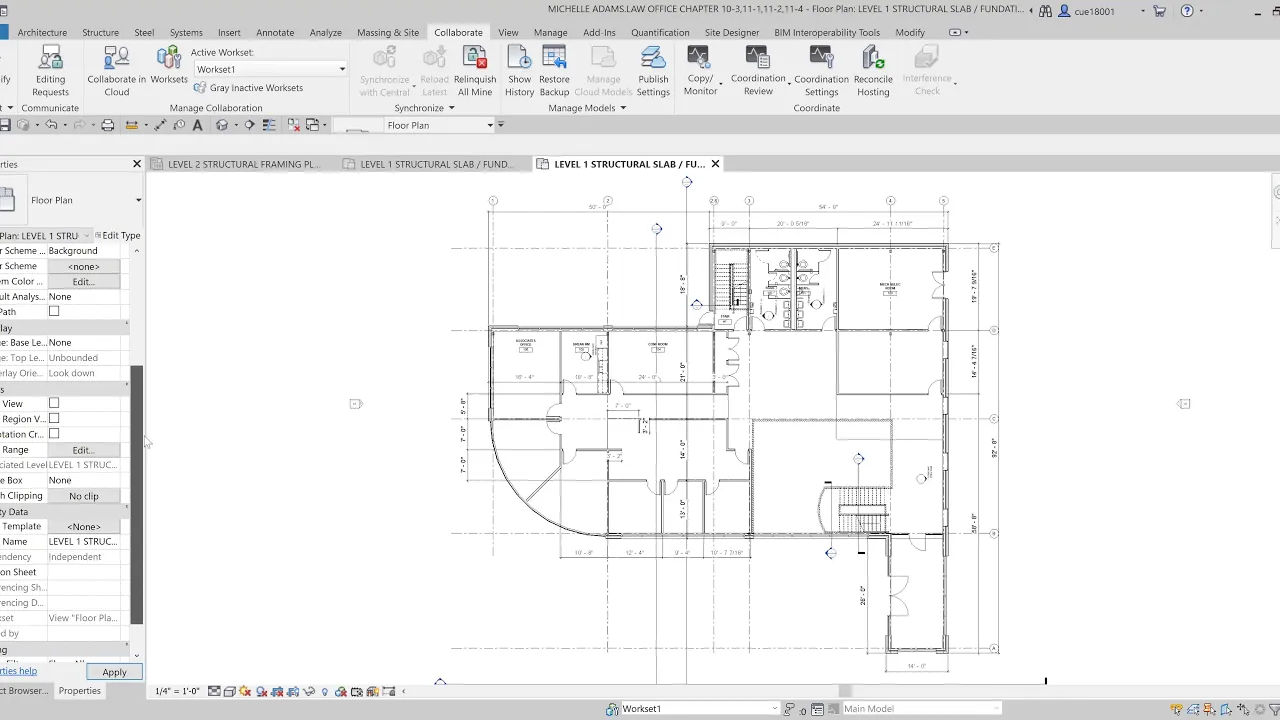Select the Text tool (A icon)
Screen dimensions: 1280x720
(197, 125)
